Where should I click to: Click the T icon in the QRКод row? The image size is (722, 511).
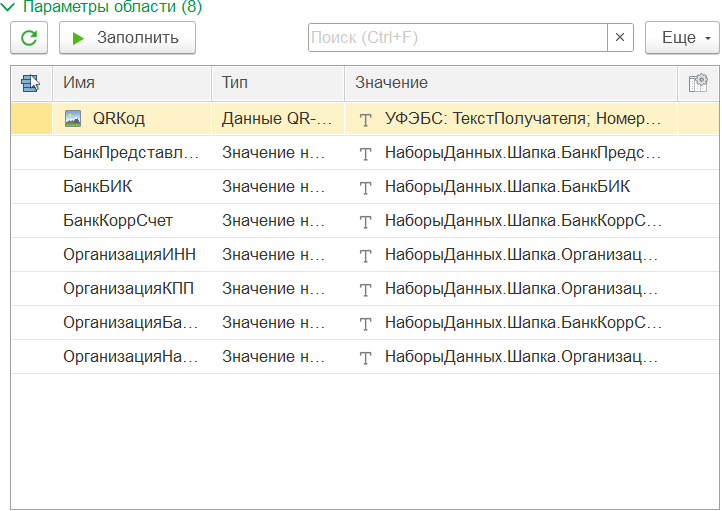click(x=365, y=120)
